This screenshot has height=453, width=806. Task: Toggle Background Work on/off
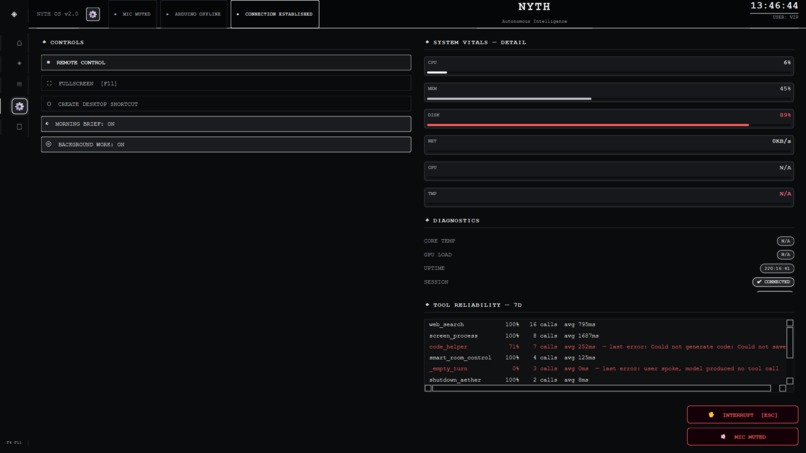pos(226,144)
